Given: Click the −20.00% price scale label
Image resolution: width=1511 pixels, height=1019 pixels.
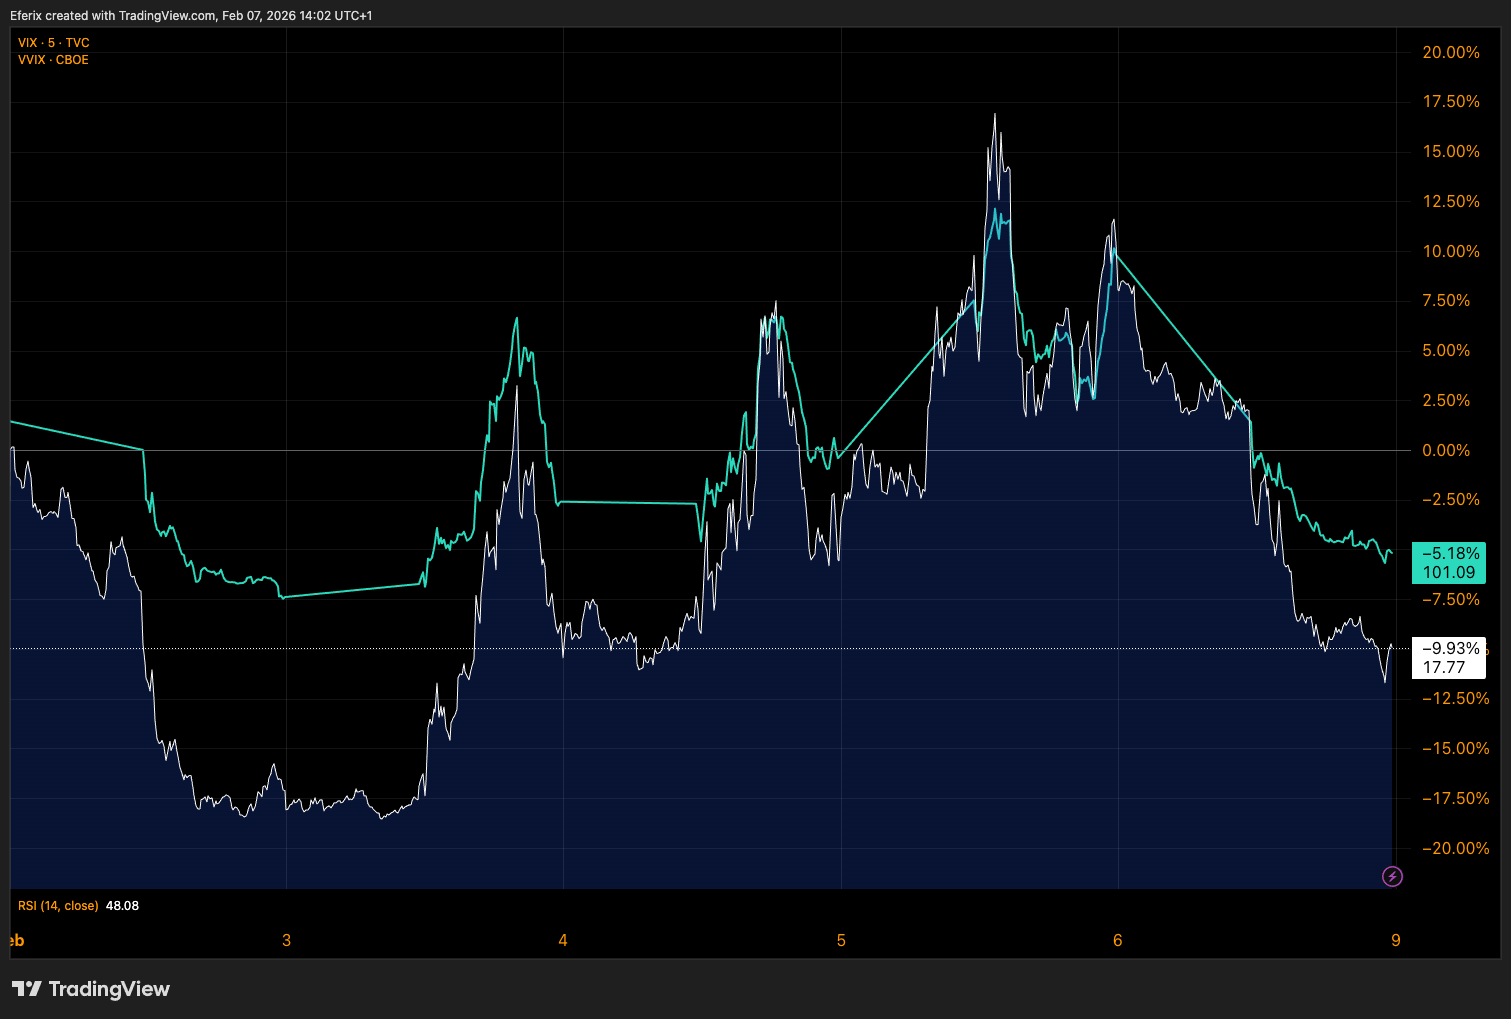Looking at the screenshot, I should (1456, 848).
